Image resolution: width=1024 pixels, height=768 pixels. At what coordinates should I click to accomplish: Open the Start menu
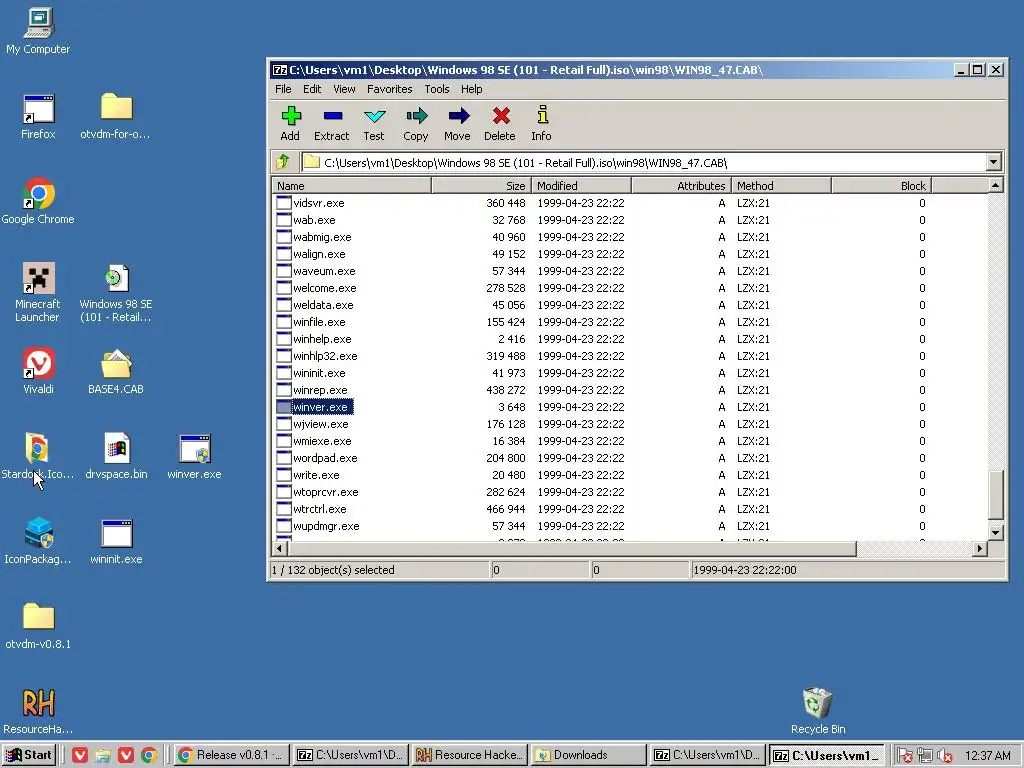pos(29,755)
